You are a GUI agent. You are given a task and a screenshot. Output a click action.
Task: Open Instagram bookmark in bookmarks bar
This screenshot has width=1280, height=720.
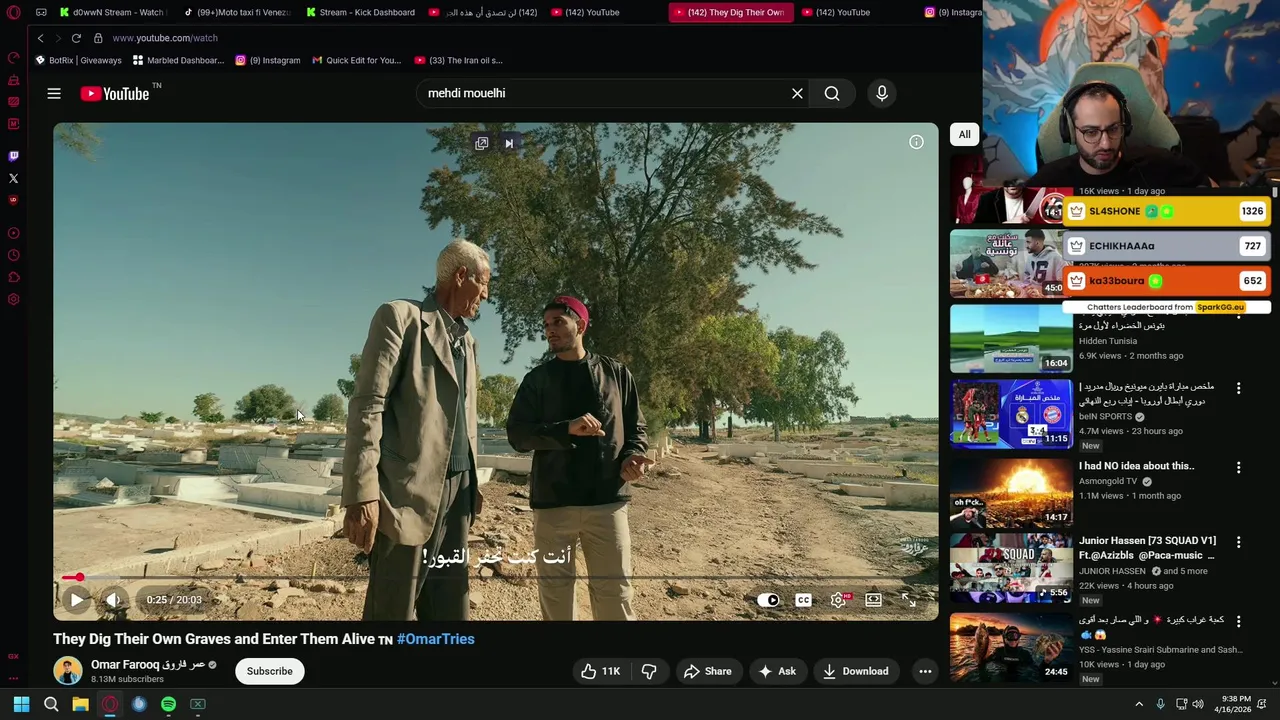(x=268, y=60)
